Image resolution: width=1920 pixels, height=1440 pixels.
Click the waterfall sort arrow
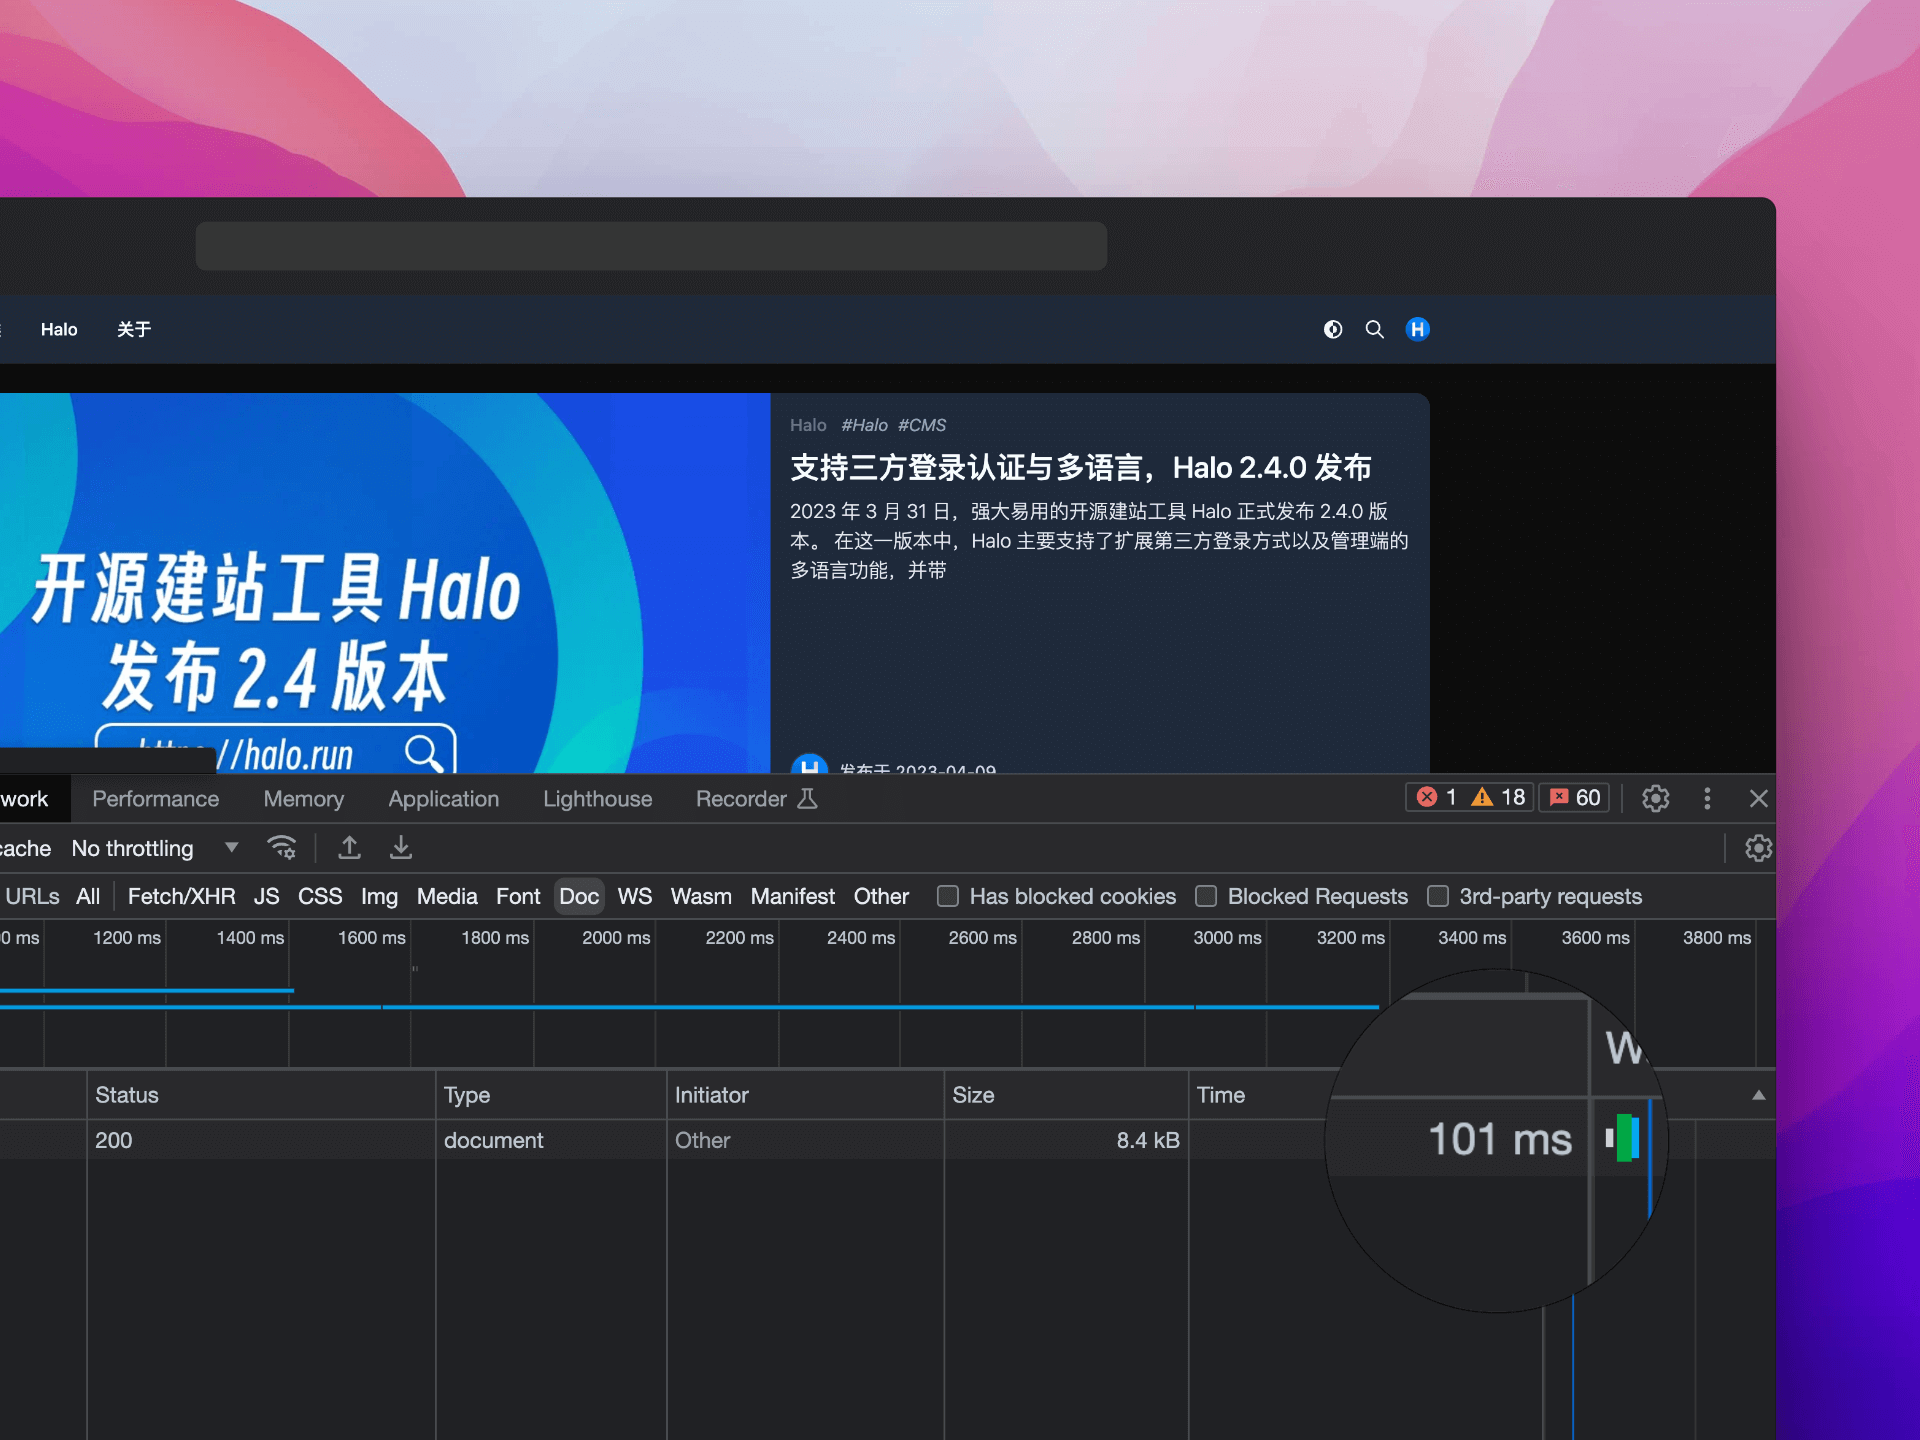(1758, 1095)
